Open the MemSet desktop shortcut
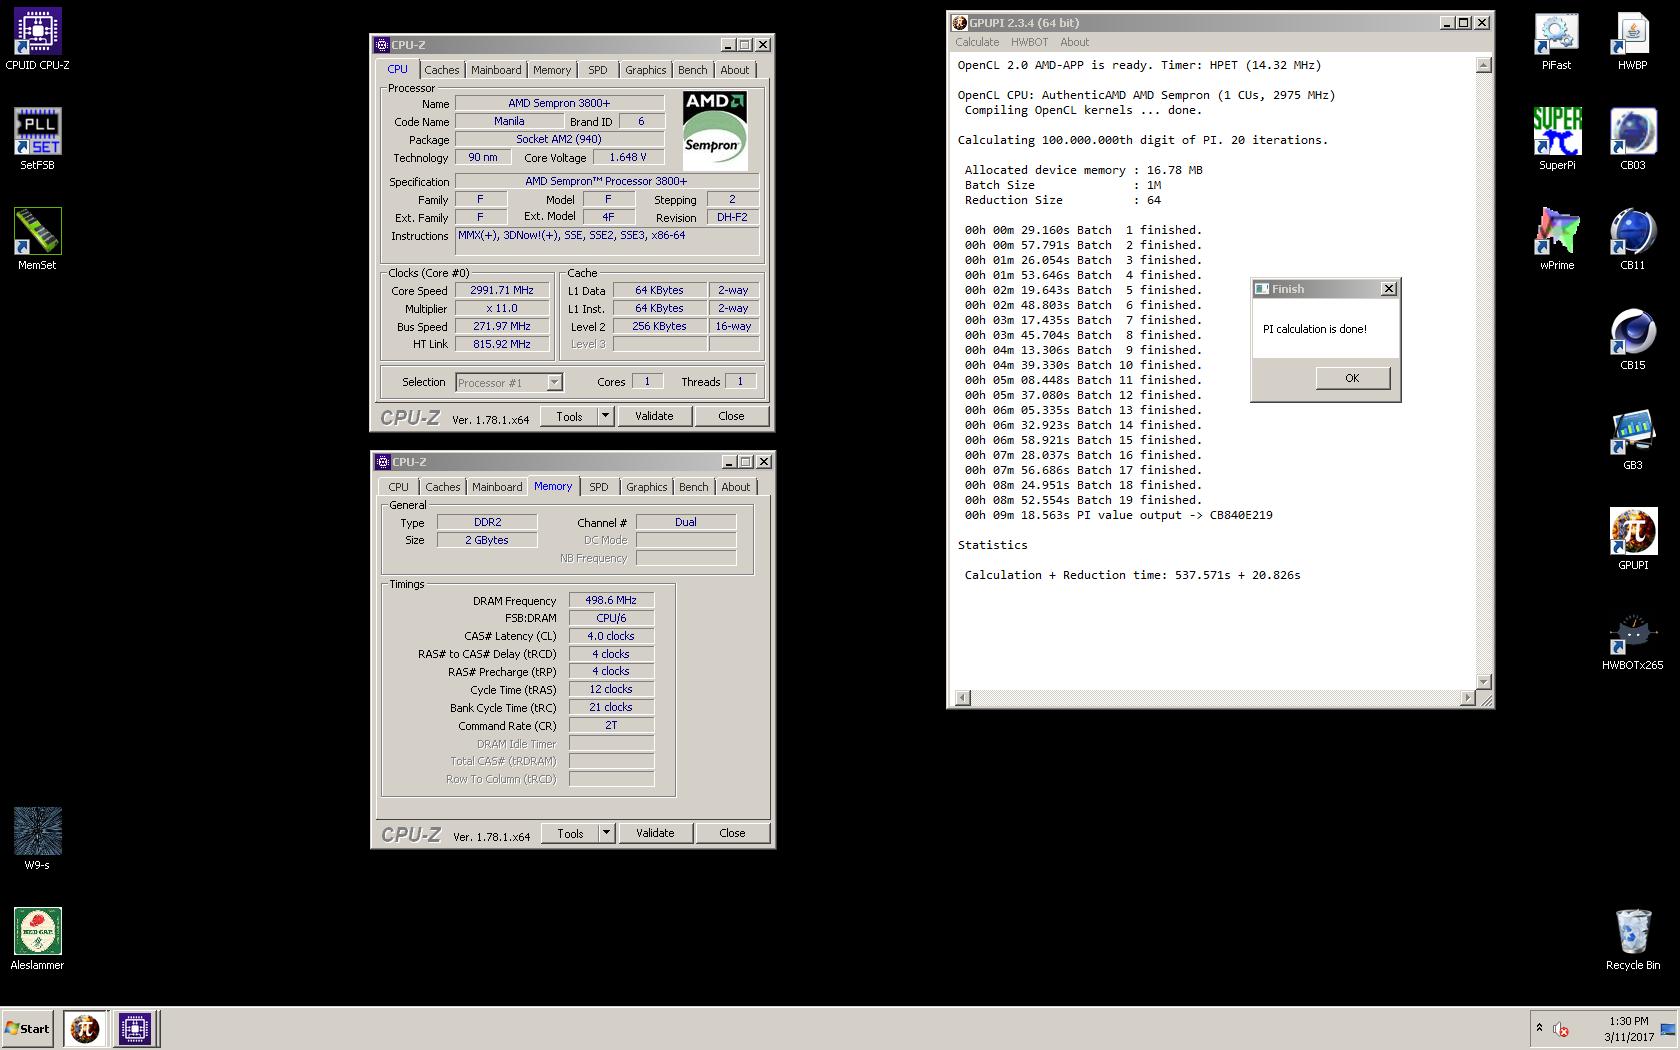Image resolution: width=1680 pixels, height=1050 pixels. tap(37, 240)
